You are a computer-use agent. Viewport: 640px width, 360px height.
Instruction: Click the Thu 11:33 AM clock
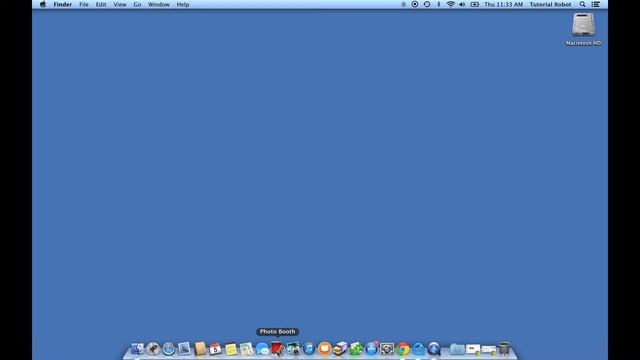pos(504,4)
